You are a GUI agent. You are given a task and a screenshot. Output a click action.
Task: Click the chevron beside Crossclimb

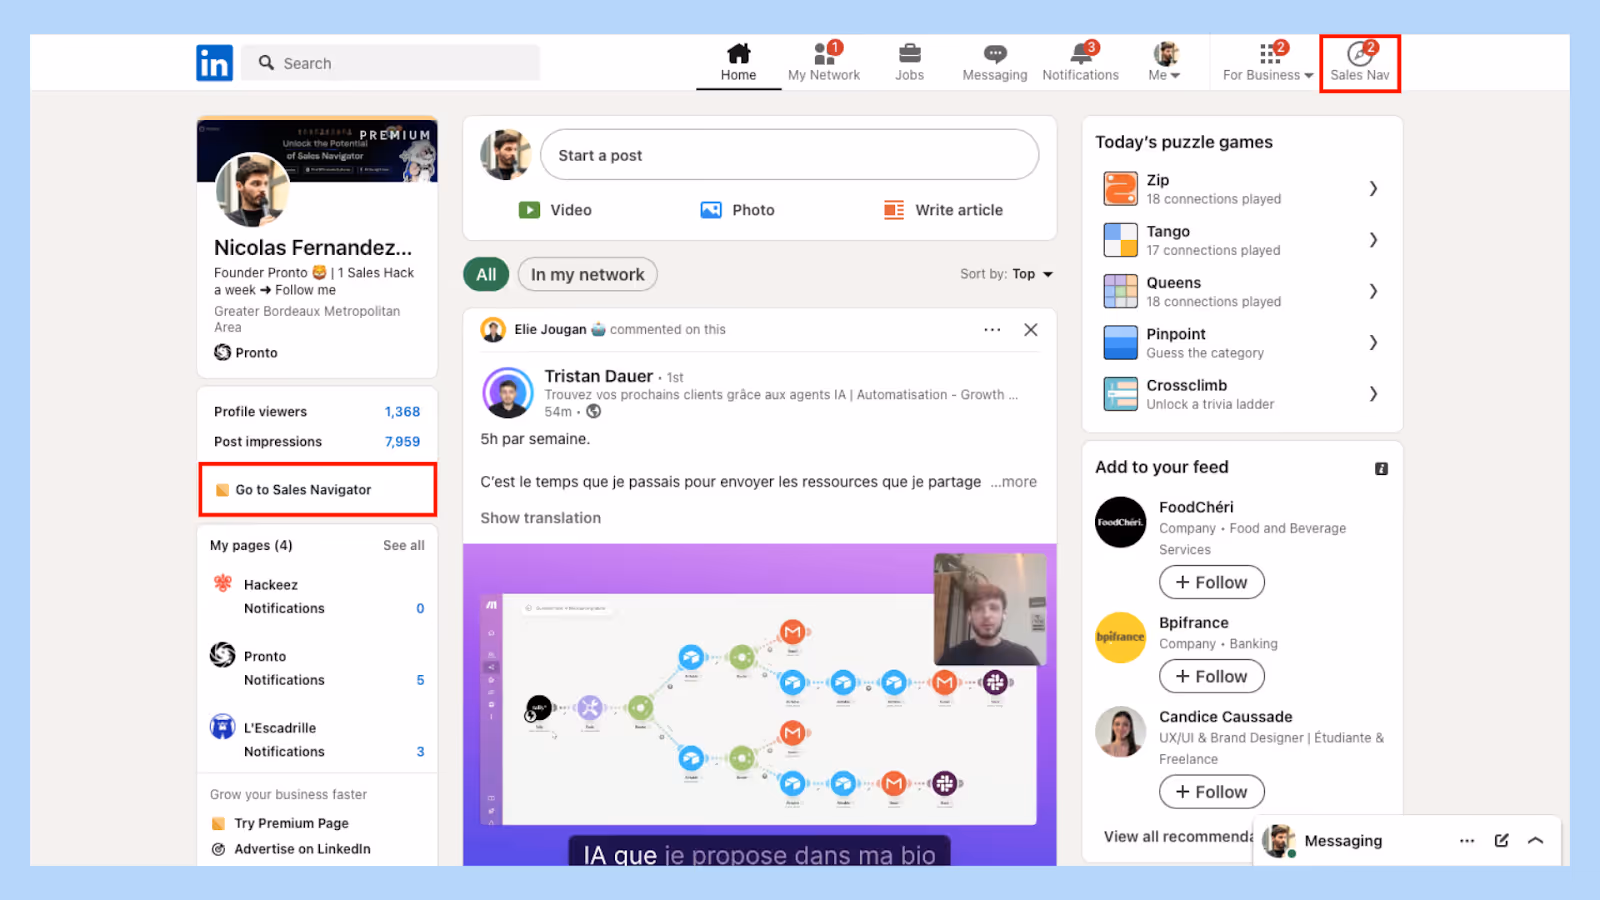pyautogui.click(x=1373, y=394)
